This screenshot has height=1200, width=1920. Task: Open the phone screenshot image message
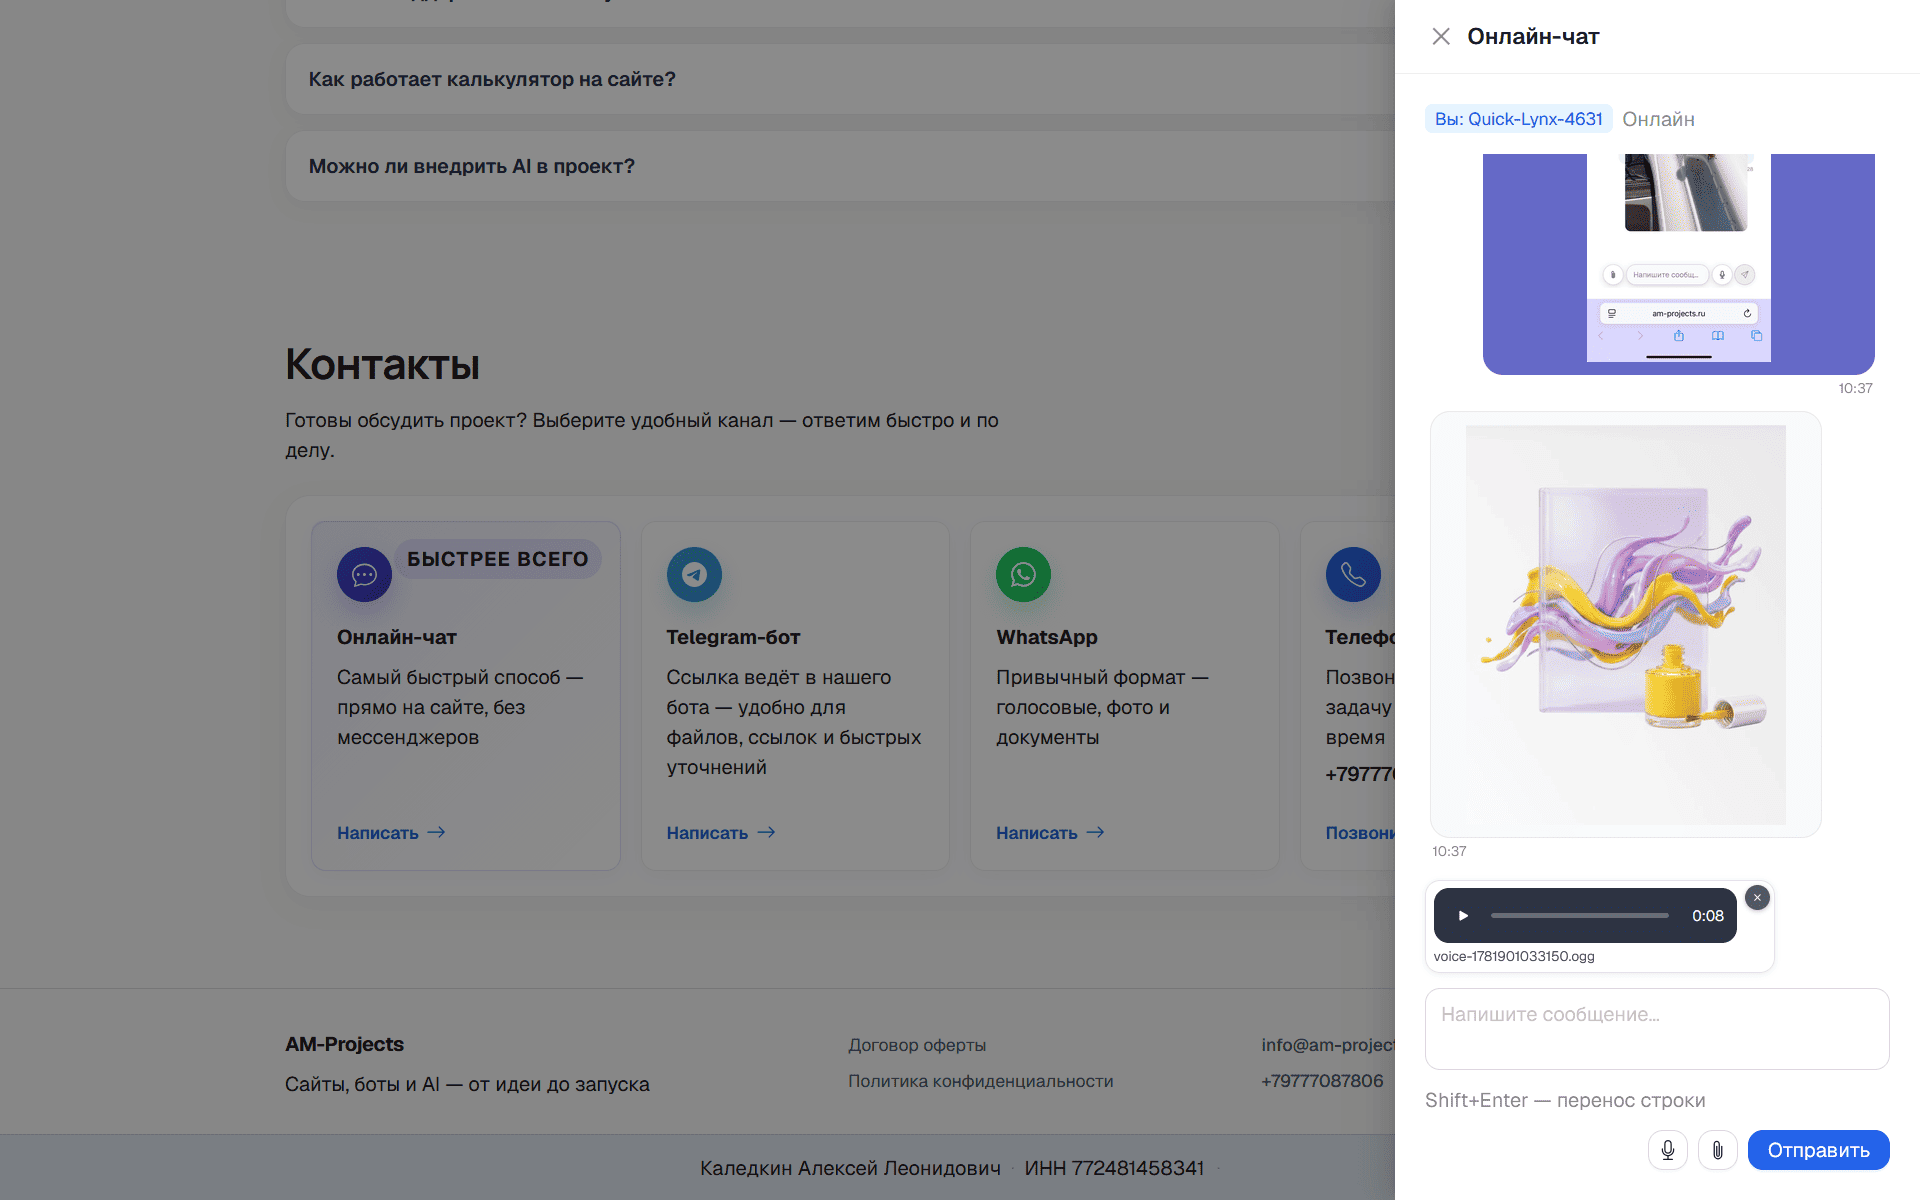click(1679, 264)
